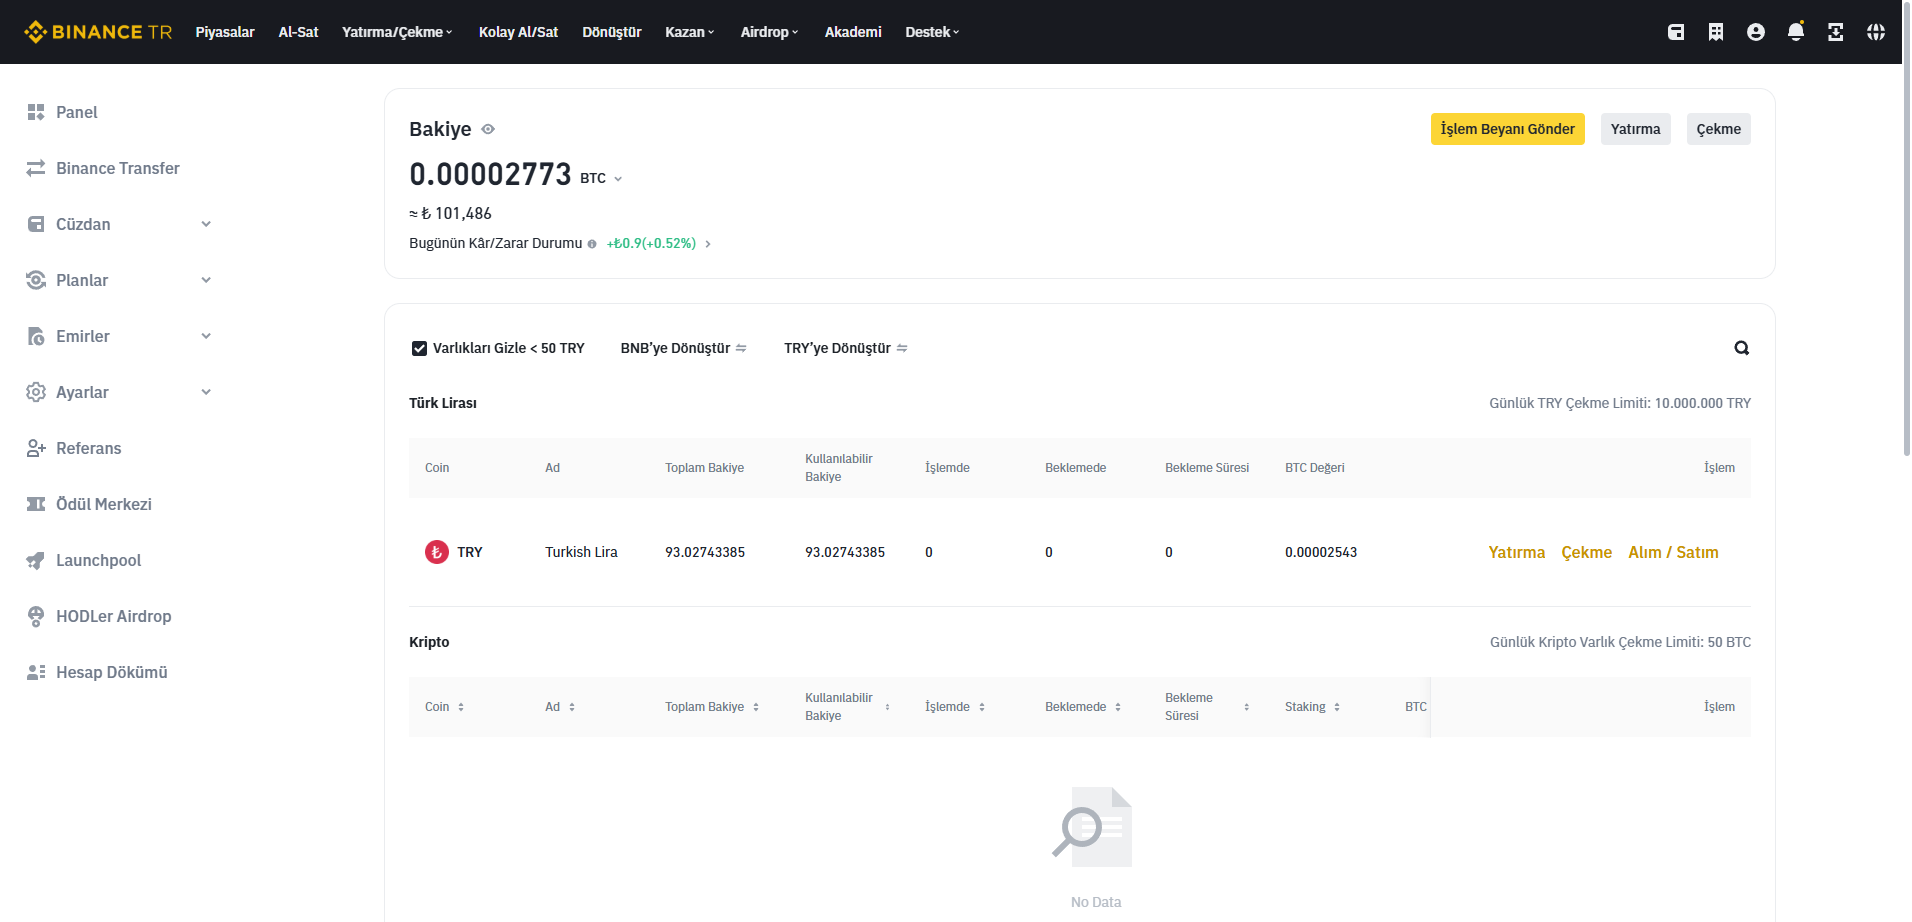Sort the Kripto table by Beklemede
The width and height of the screenshot is (1912, 922).
tap(1118, 707)
